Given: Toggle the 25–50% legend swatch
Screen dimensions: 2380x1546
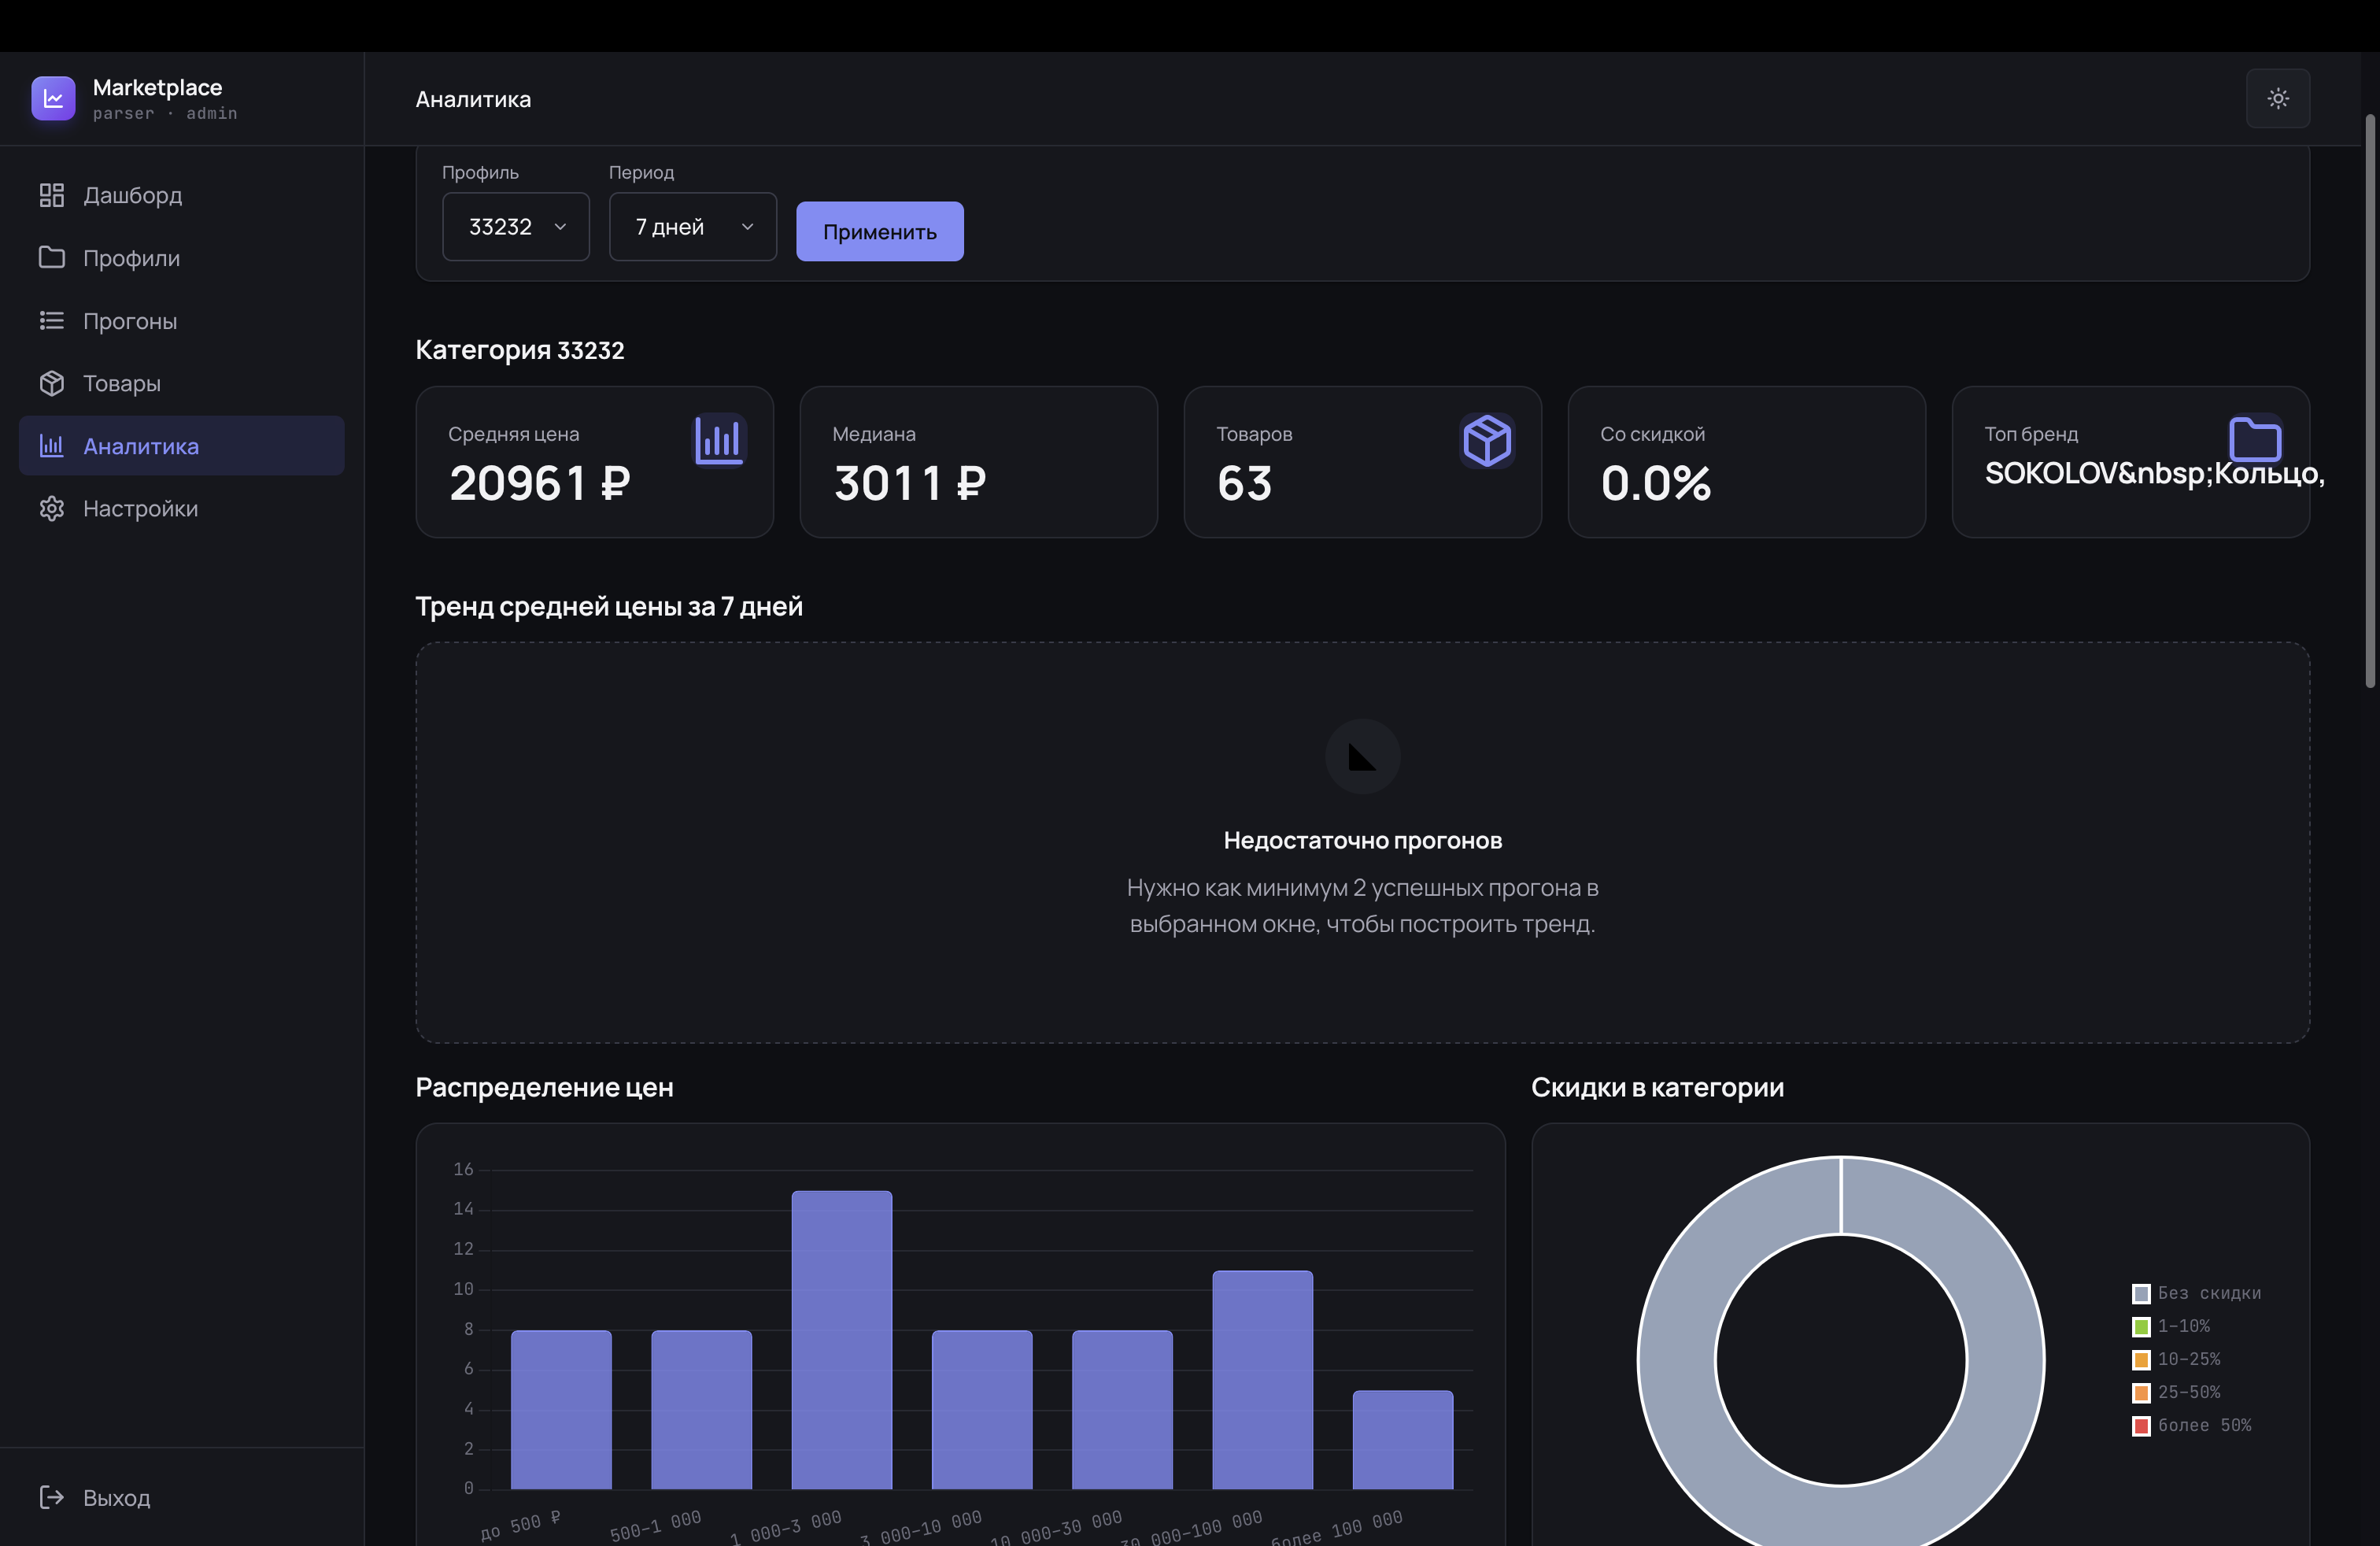Looking at the screenshot, I should click(2141, 1393).
